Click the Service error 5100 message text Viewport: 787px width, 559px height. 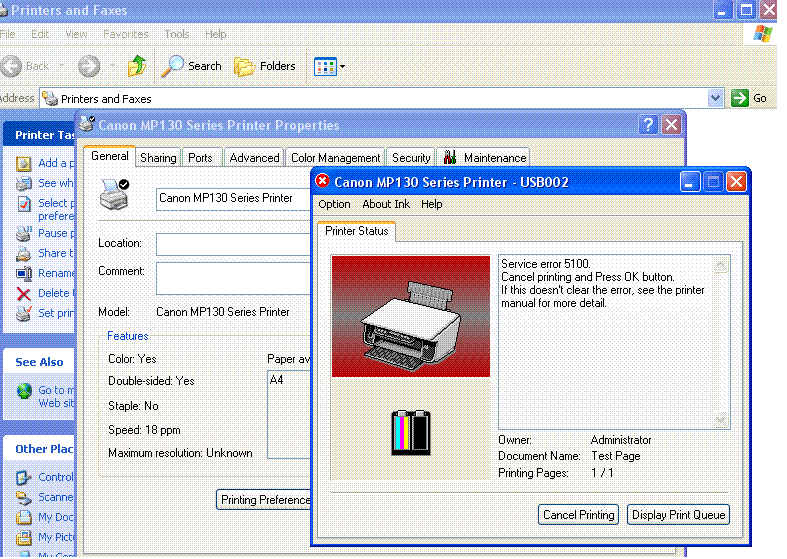(x=546, y=264)
